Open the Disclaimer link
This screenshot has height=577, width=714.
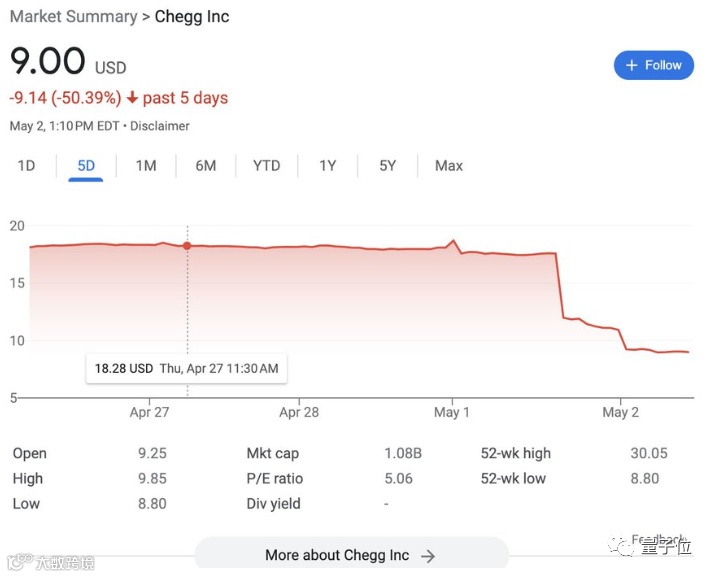(x=161, y=126)
